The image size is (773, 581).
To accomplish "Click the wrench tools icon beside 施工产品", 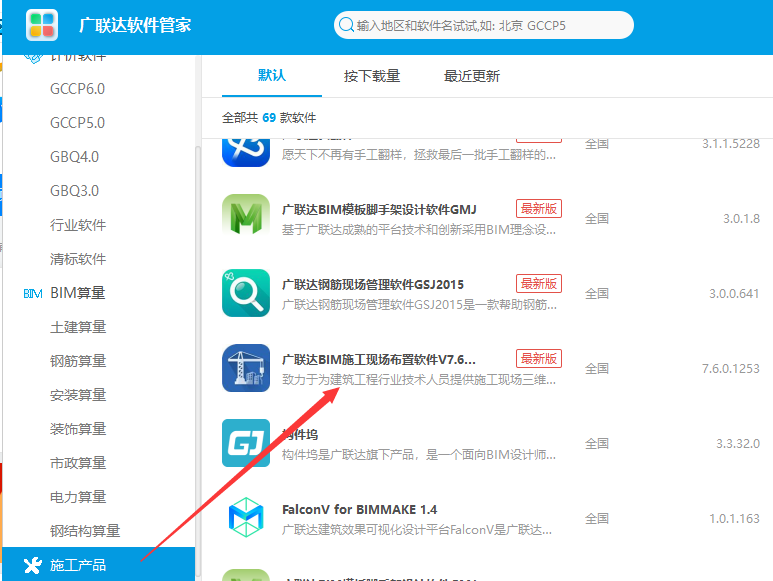I will tap(33, 565).
